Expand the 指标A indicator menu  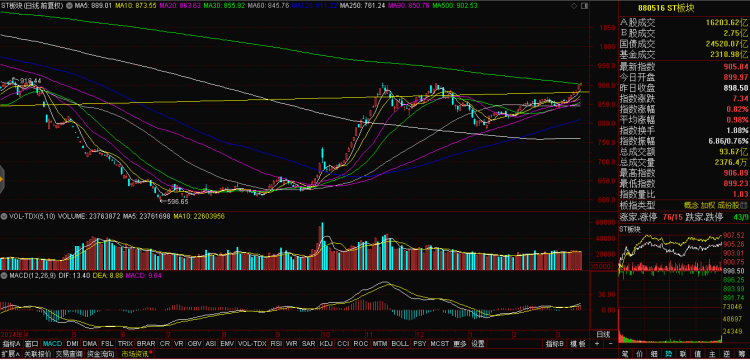(x=11, y=344)
